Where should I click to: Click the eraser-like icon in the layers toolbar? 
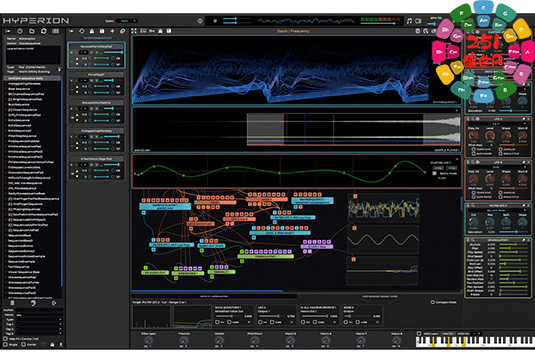tap(122, 31)
